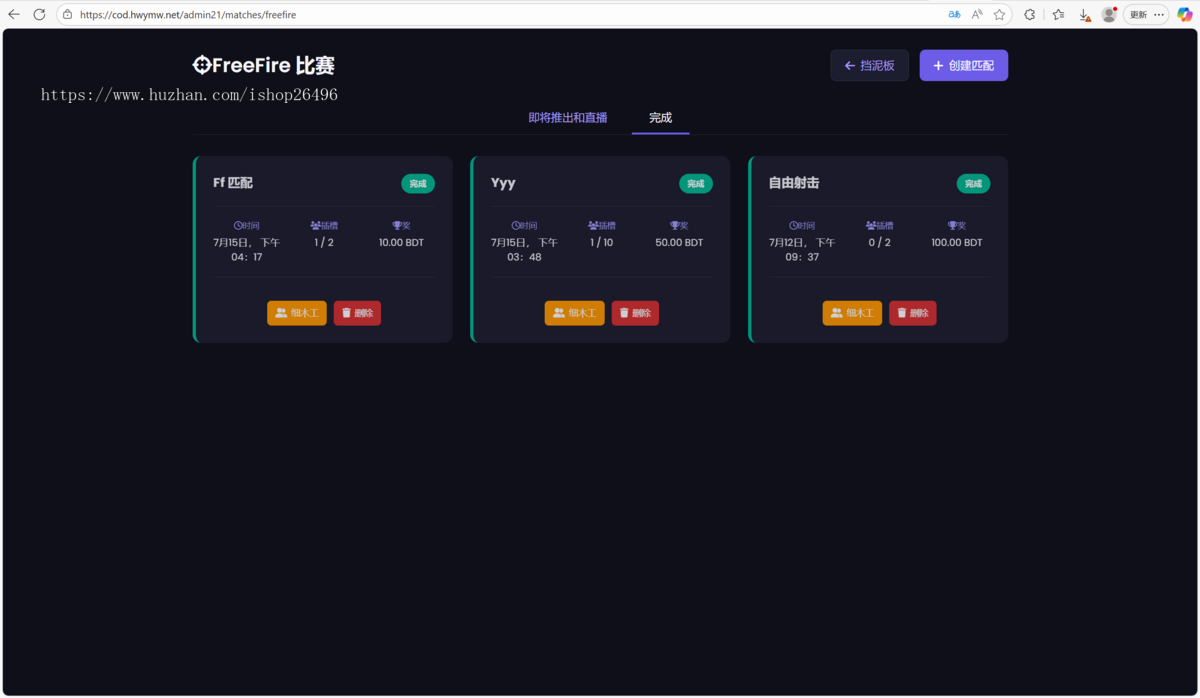
Task: Open the Downloads icon in the browser toolbar
Action: pyautogui.click(x=1084, y=14)
